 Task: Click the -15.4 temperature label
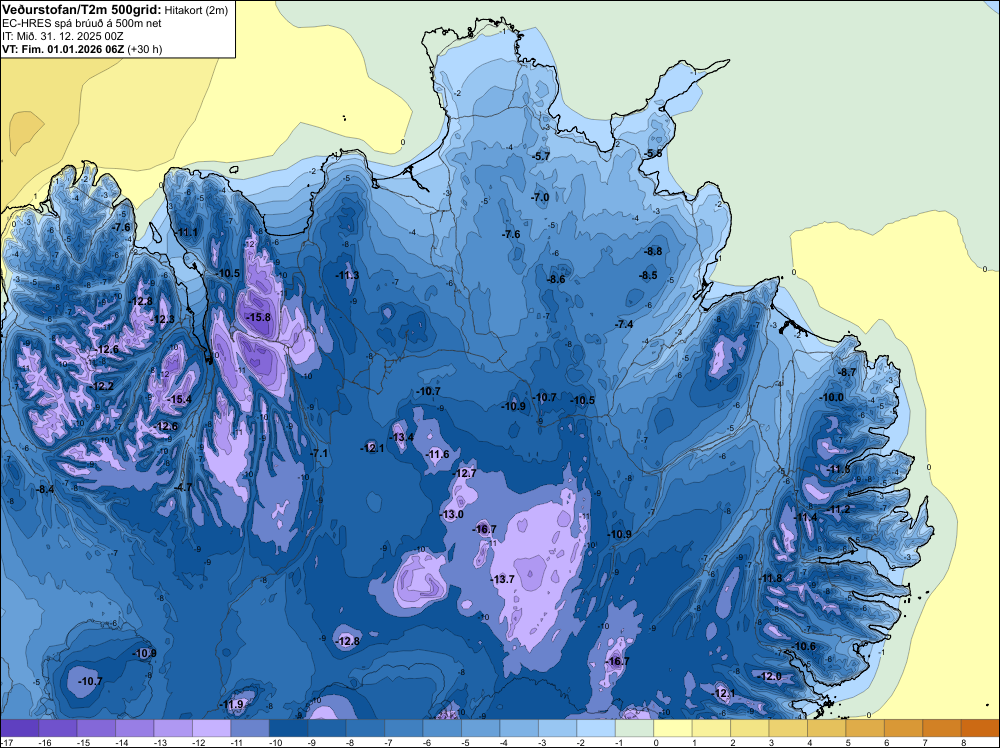[179, 399]
